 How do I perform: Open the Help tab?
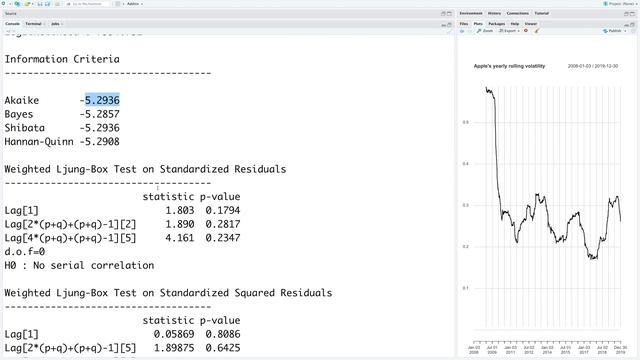(515, 24)
